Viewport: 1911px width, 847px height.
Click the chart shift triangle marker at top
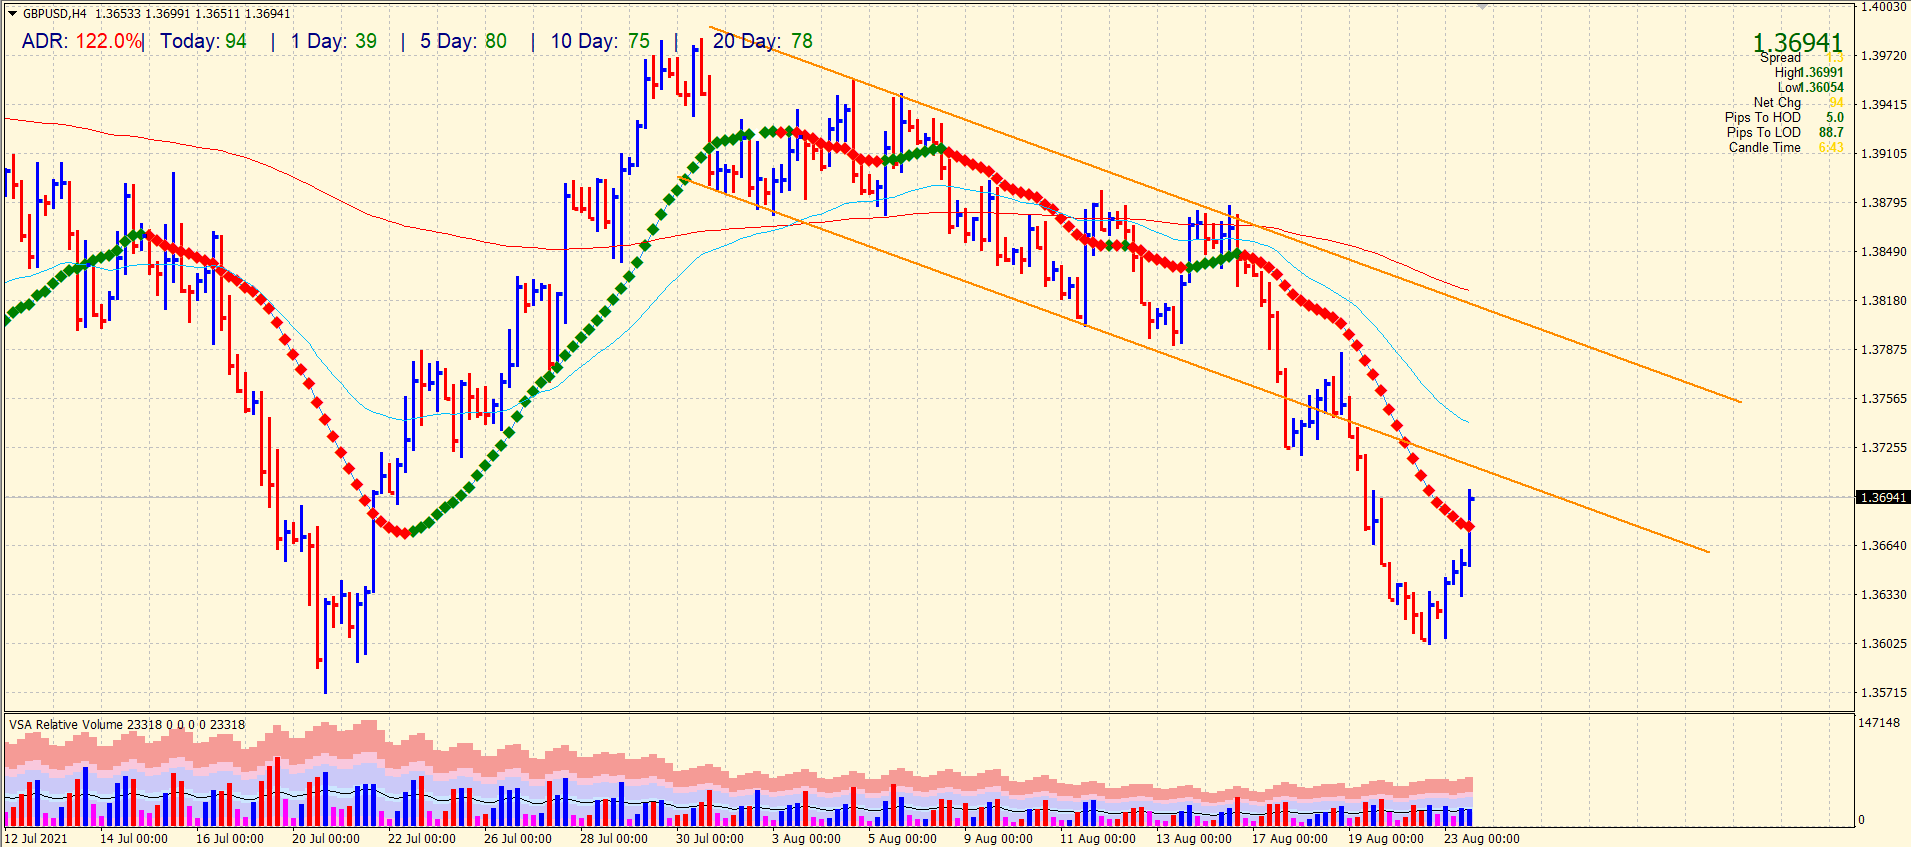(1483, 5)
